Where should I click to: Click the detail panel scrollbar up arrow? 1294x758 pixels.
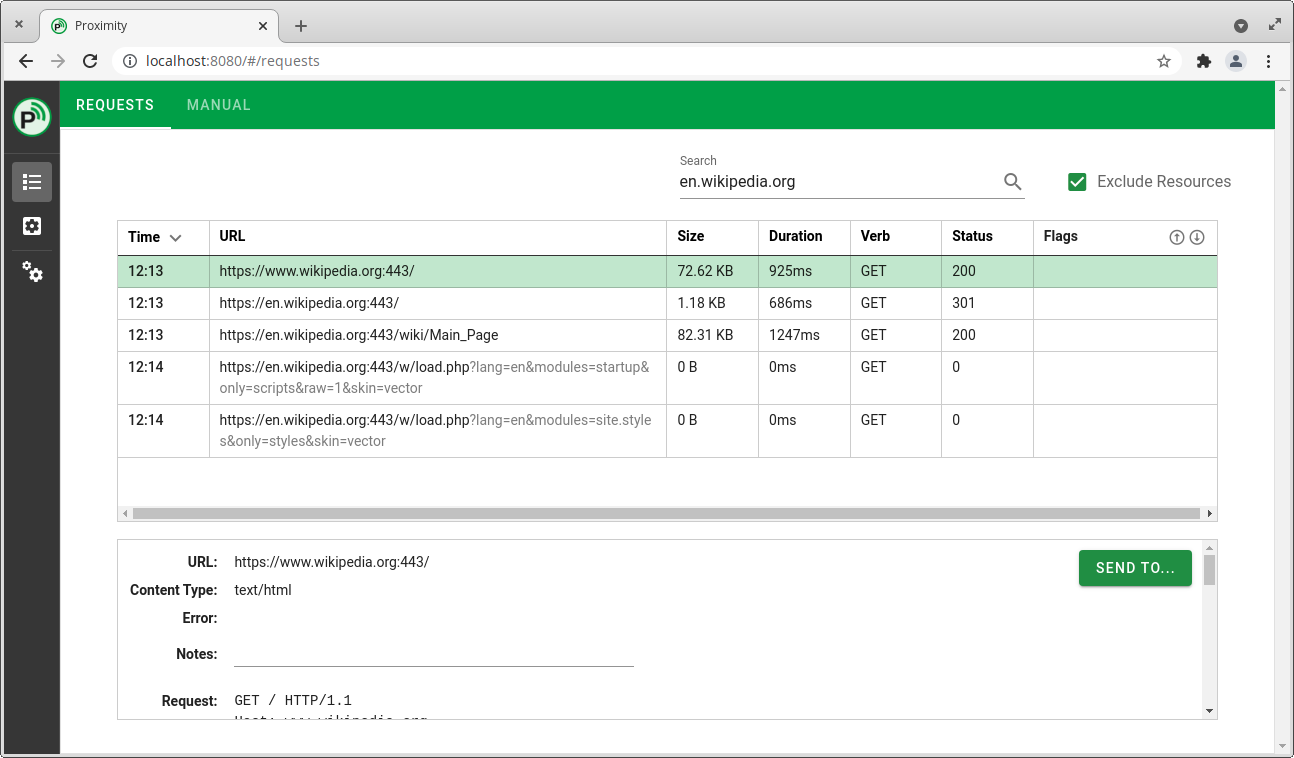(x=1209, y=548)
